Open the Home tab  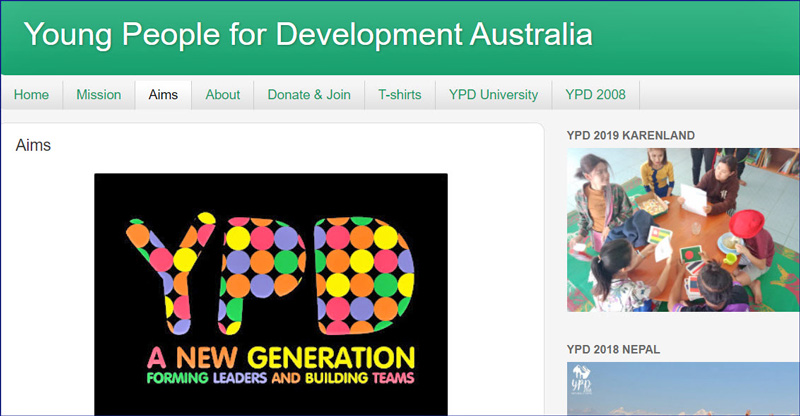(x=32, y=95)
